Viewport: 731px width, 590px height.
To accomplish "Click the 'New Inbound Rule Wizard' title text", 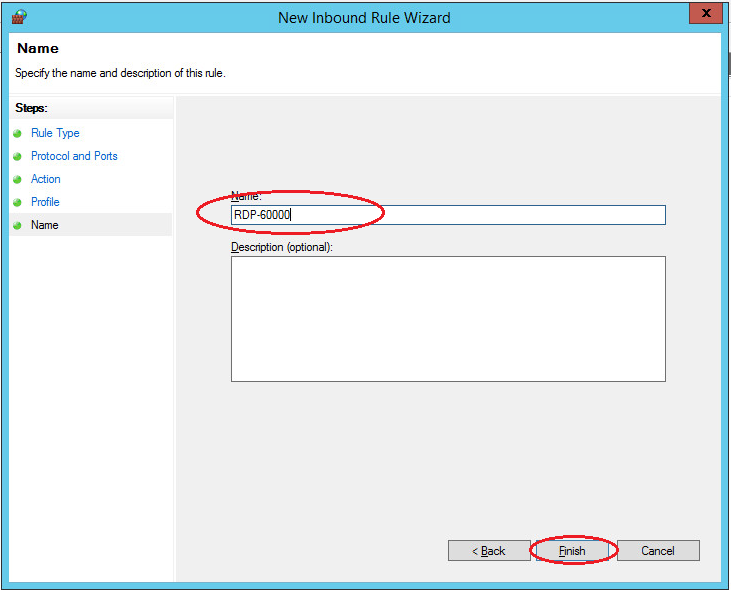I will tap(364, 18).
